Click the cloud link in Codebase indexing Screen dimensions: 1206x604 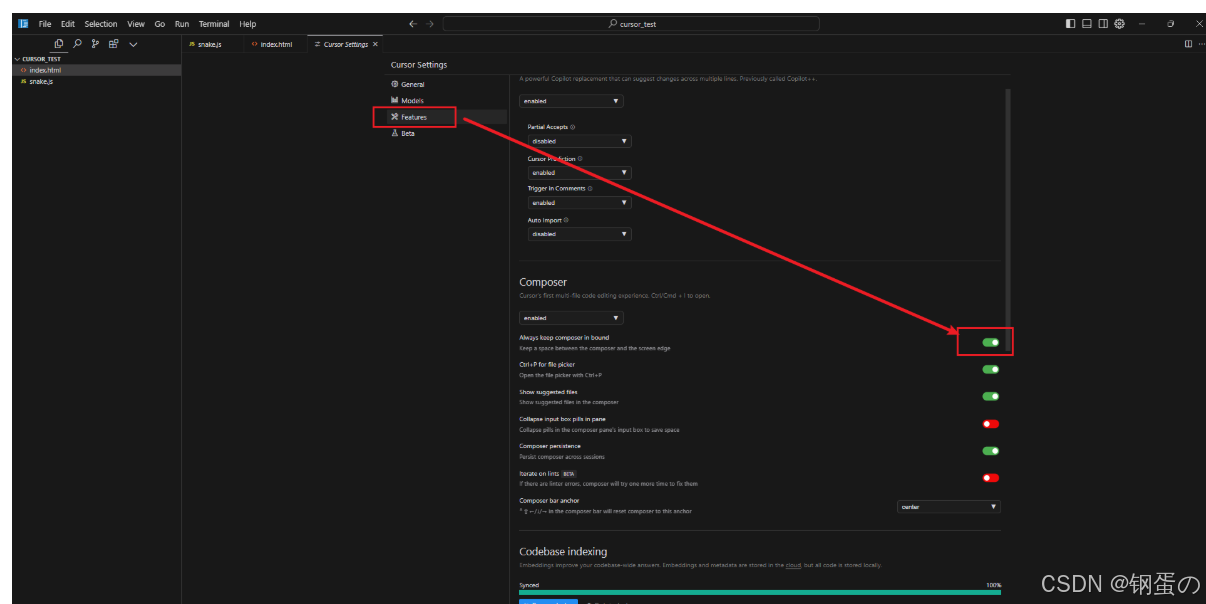tap(792, 565)
